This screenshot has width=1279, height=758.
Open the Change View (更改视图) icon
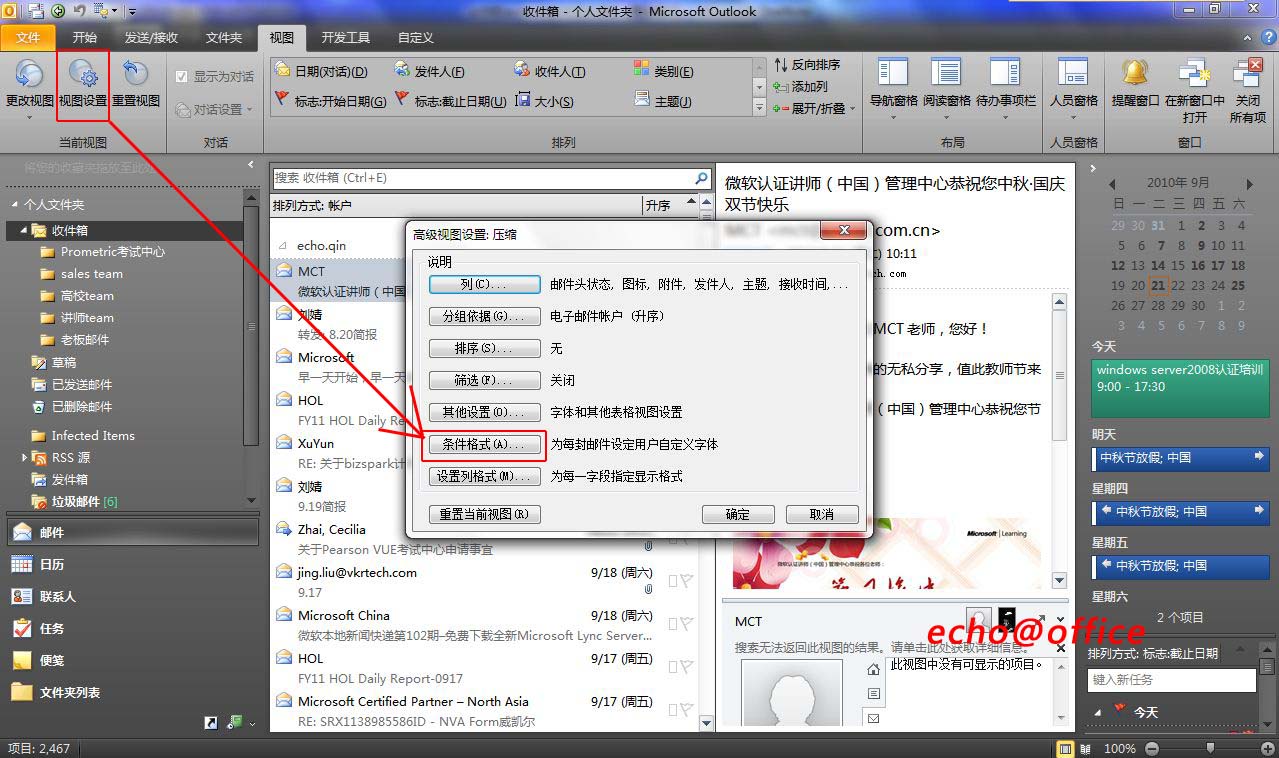click(29, 74)
